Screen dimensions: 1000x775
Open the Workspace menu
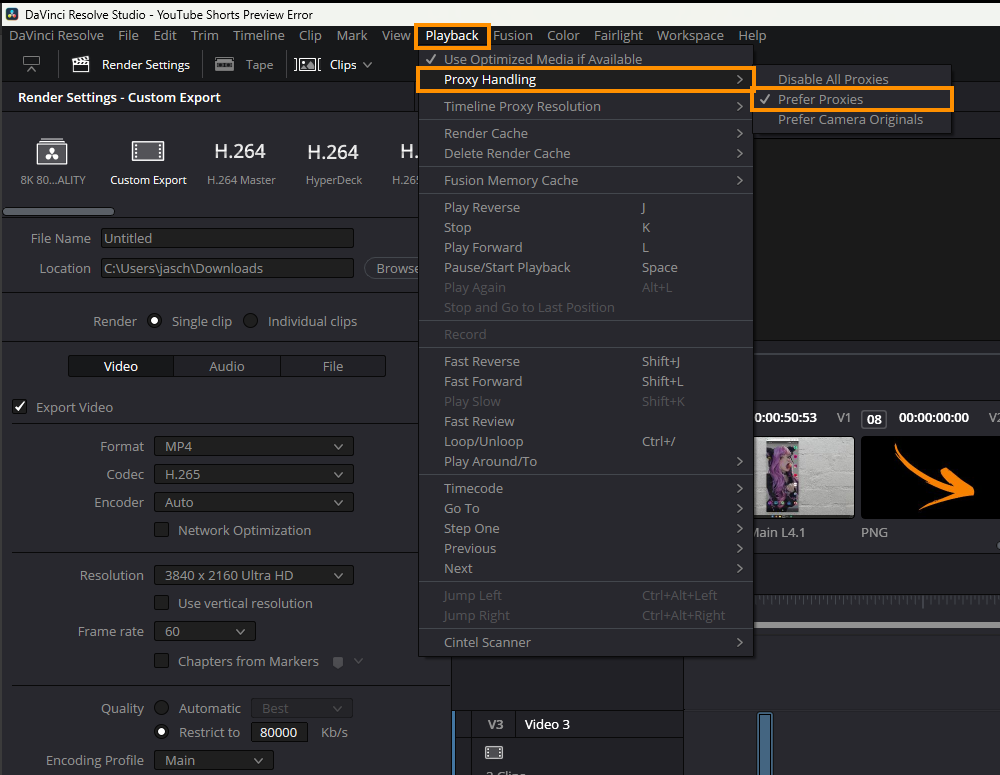pos(690,36)
